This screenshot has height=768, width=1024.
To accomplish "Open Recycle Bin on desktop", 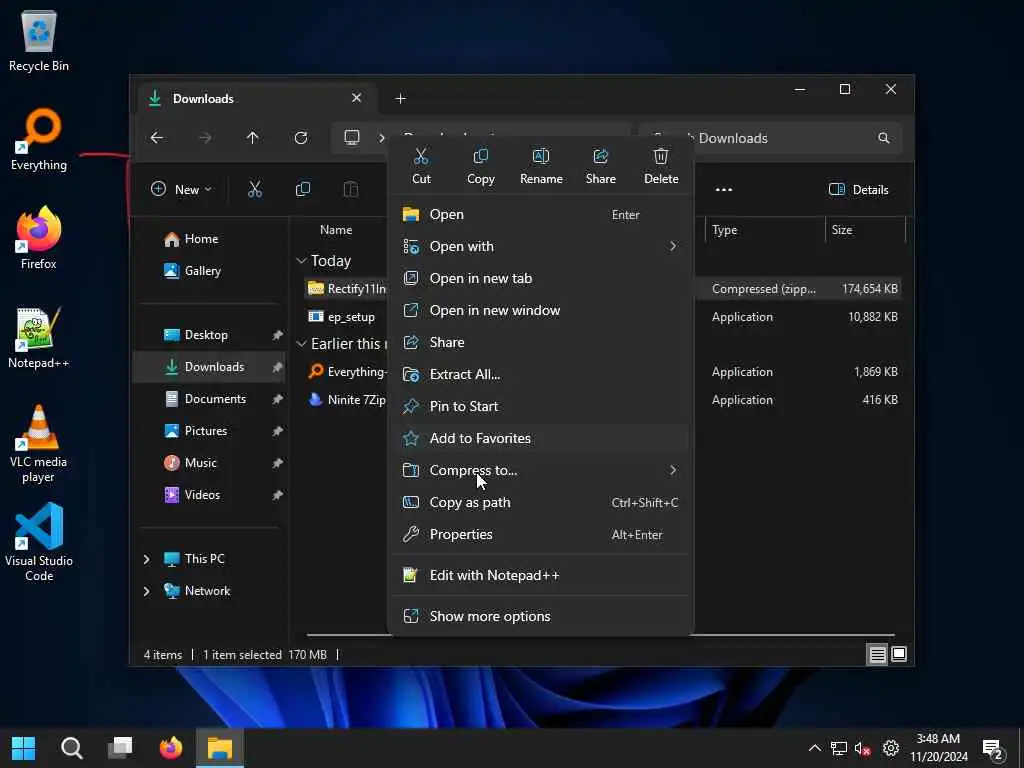I will click(39, 41).
